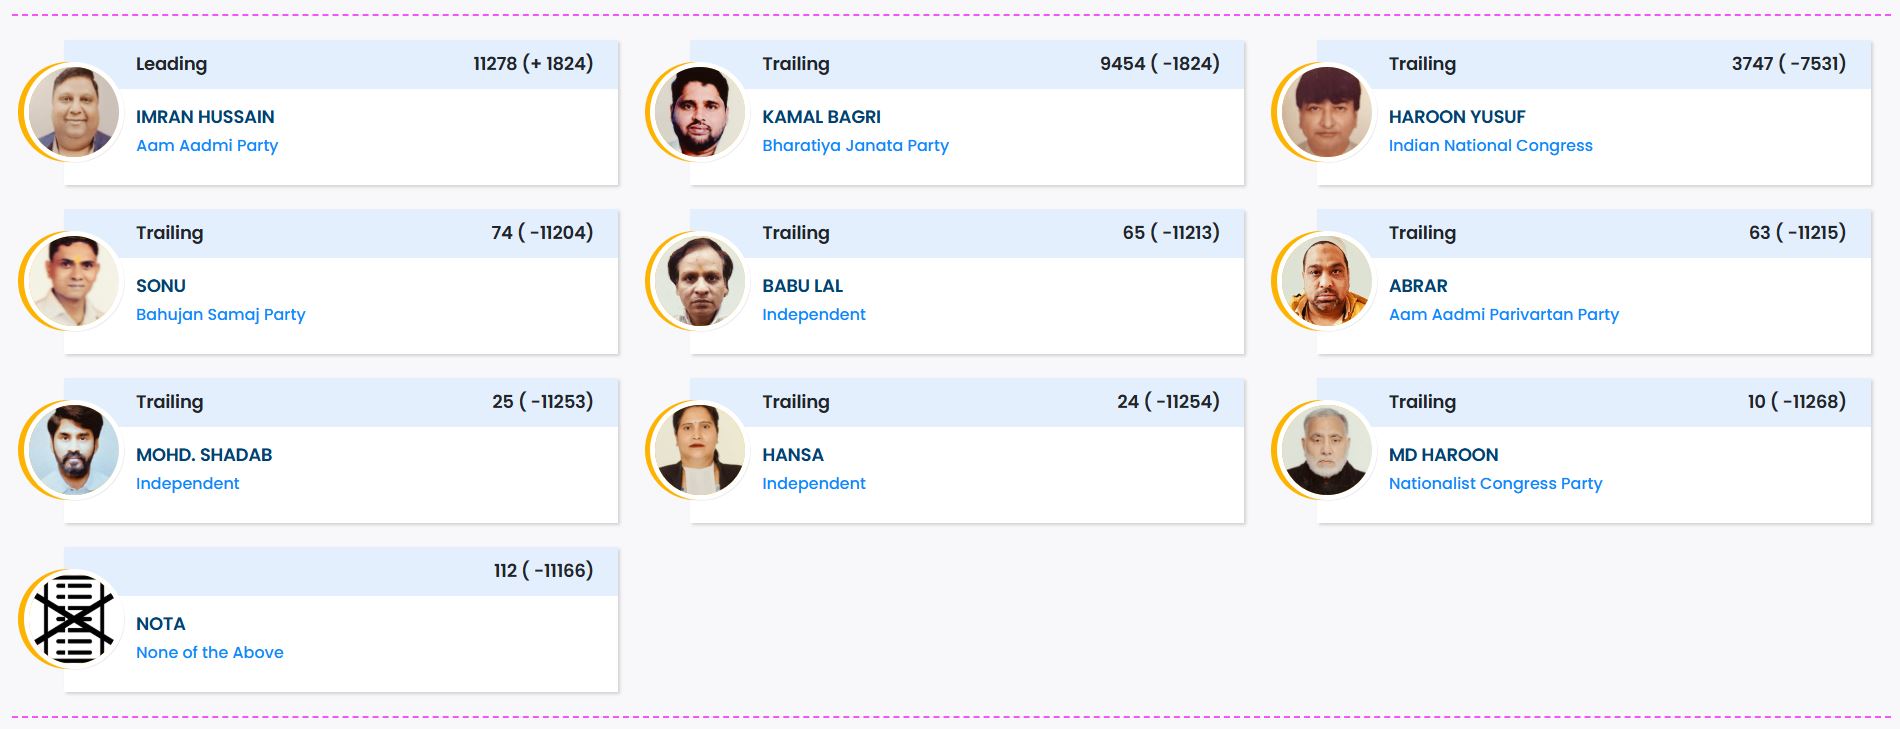Click Haroon Yusuf's candidate photo
The height and width of the screenshot is (729, 1900).
[x=1327, y=112]
